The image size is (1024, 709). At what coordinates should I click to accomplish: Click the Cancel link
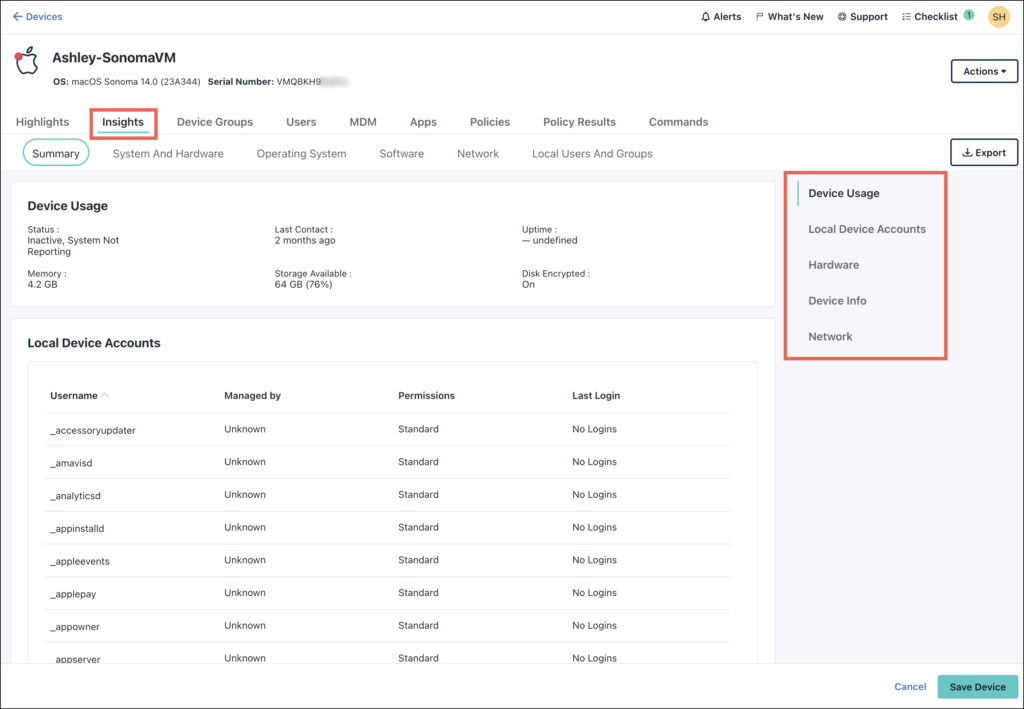pos(910,687)
